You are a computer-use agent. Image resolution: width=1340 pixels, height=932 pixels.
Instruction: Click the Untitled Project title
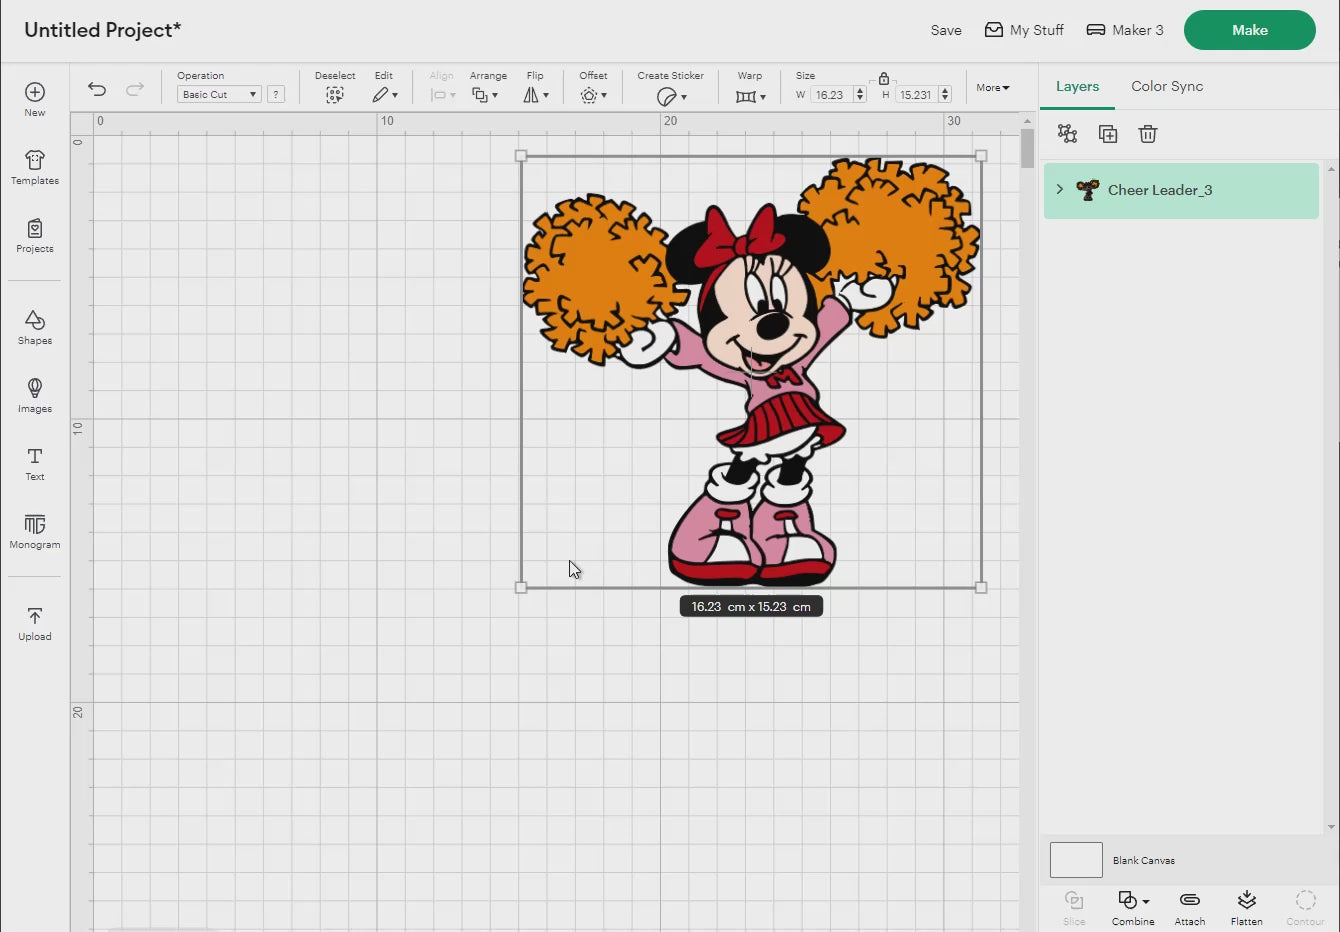click(x=102, y=30)
